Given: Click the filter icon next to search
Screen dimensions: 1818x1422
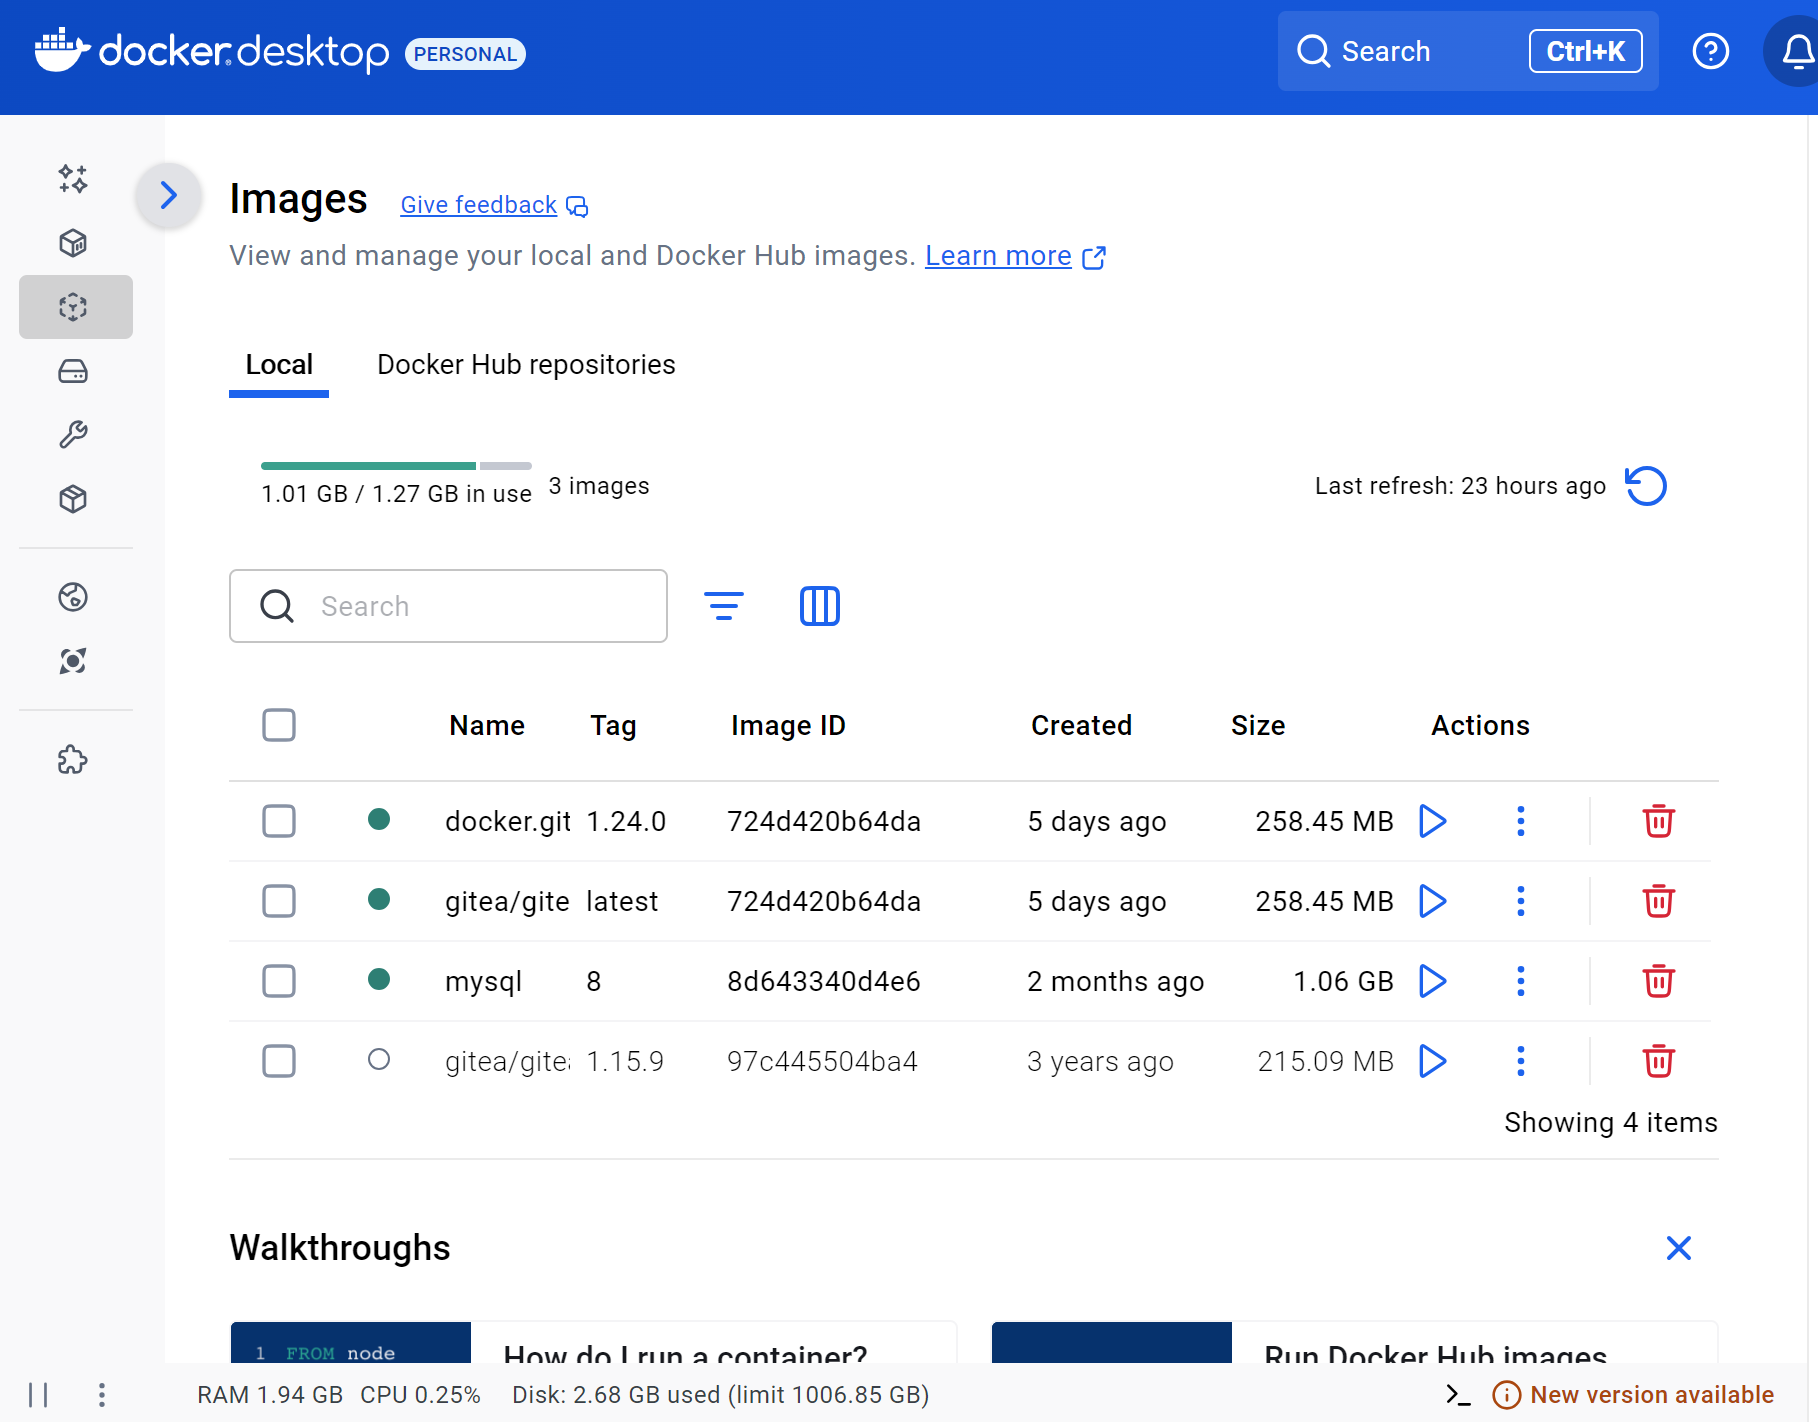Looking at the screenshot, I should click(723, 605).
